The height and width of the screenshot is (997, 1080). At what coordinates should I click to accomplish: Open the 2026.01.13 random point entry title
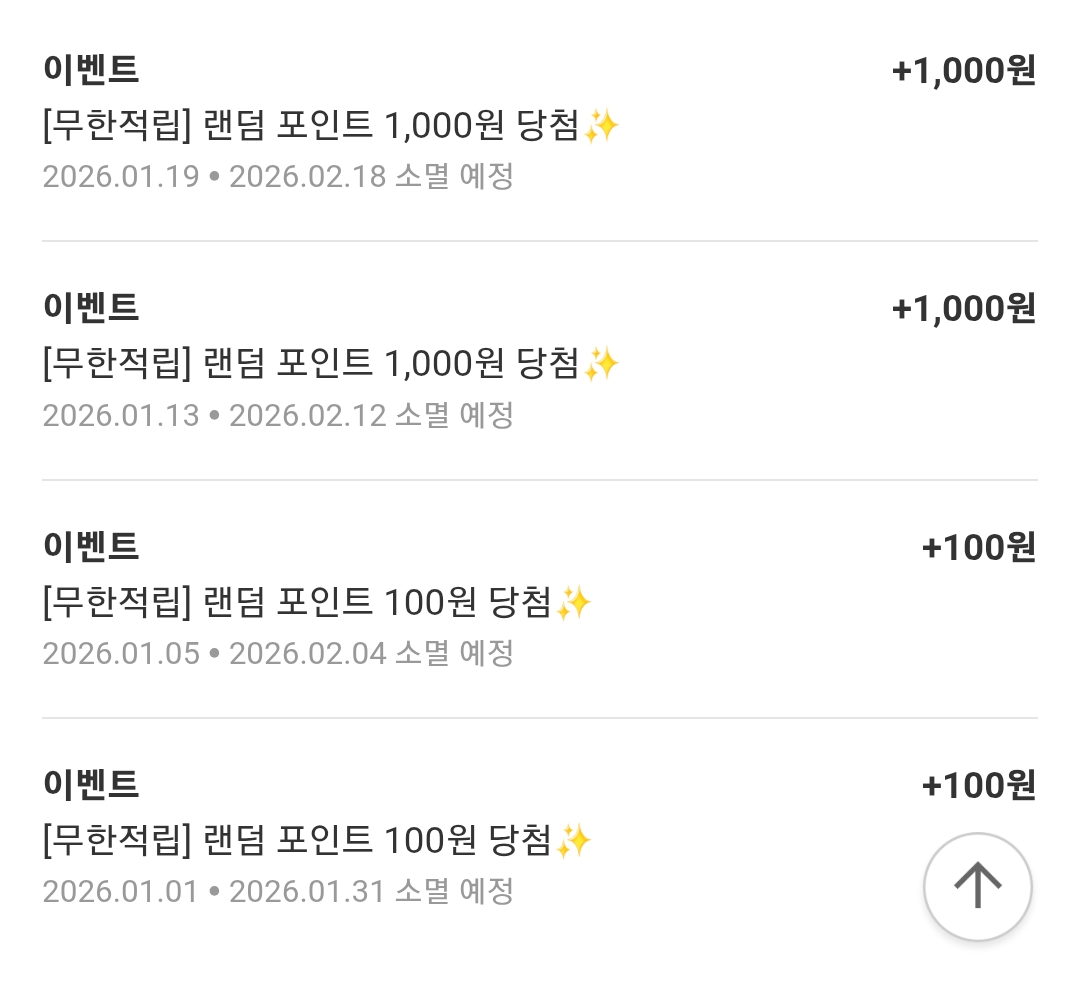coord(310,364)
